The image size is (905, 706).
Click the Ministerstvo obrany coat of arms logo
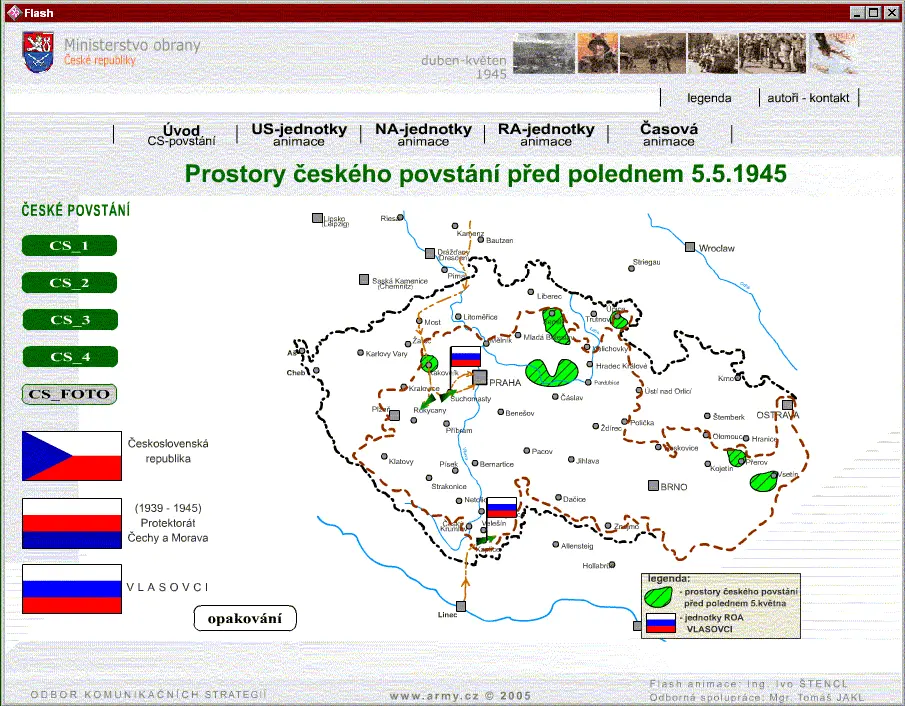[x=38, y=52]
